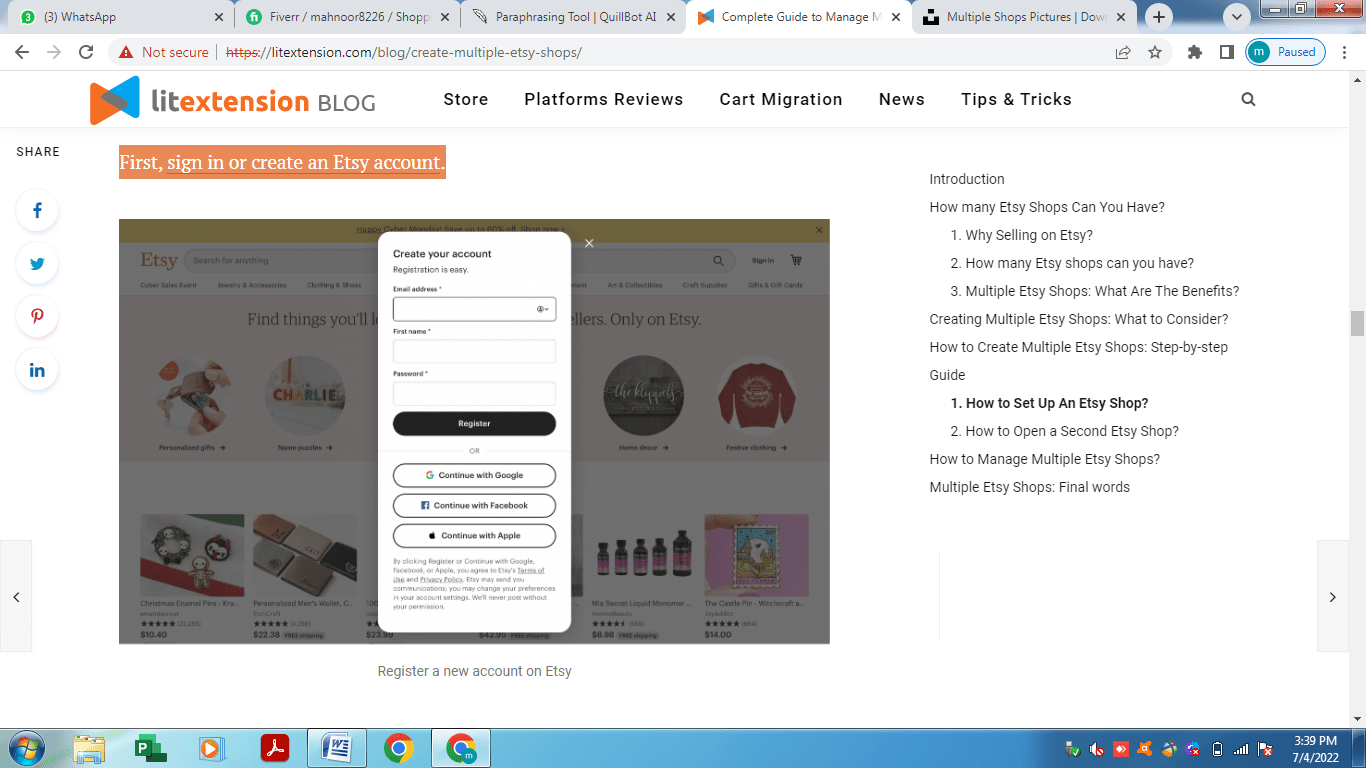Click the Not secure warning icon
The height and width of the screenshot is (768, 1366).
pos(126,52)
